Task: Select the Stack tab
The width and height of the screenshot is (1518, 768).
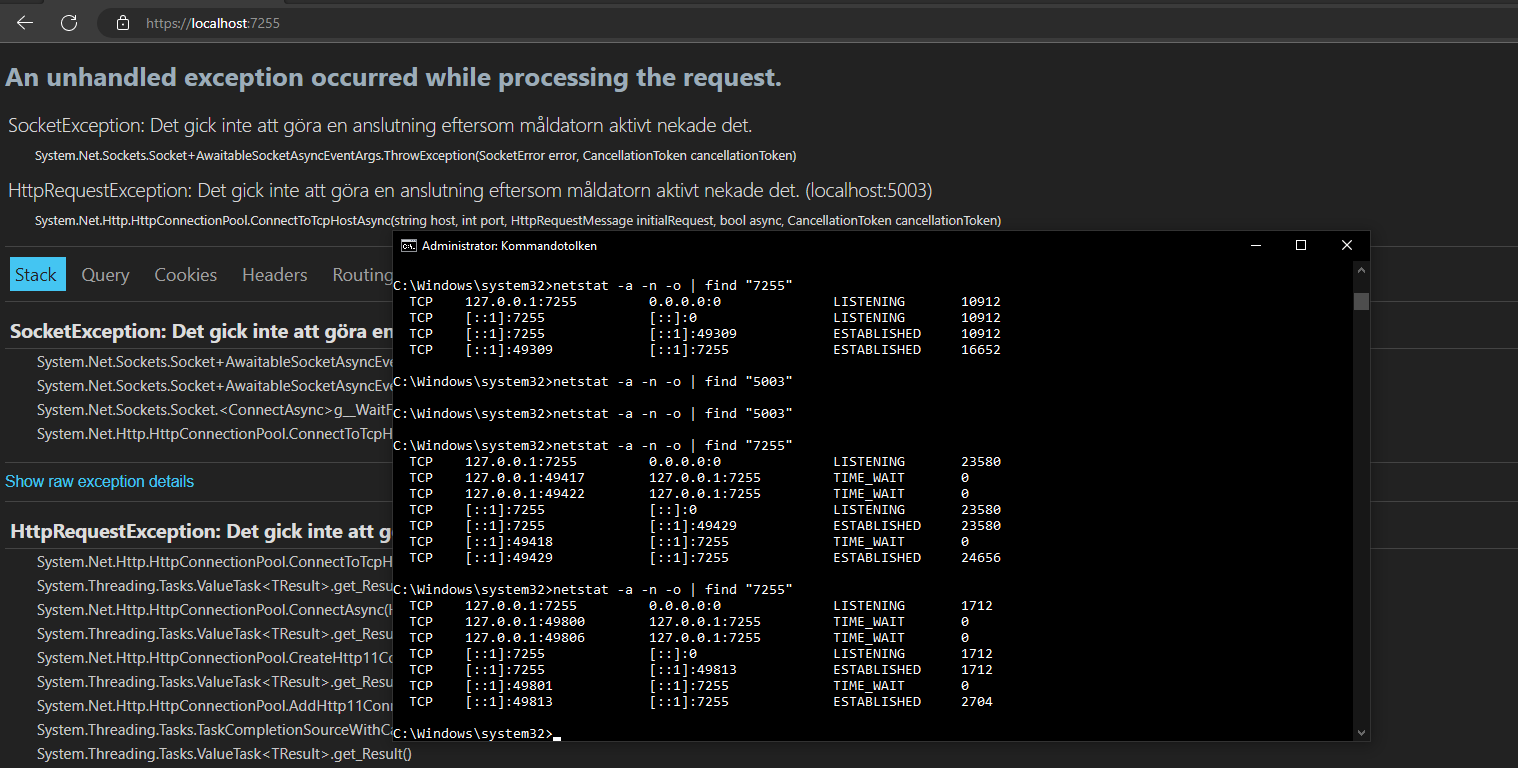Action: coord(37,275)
